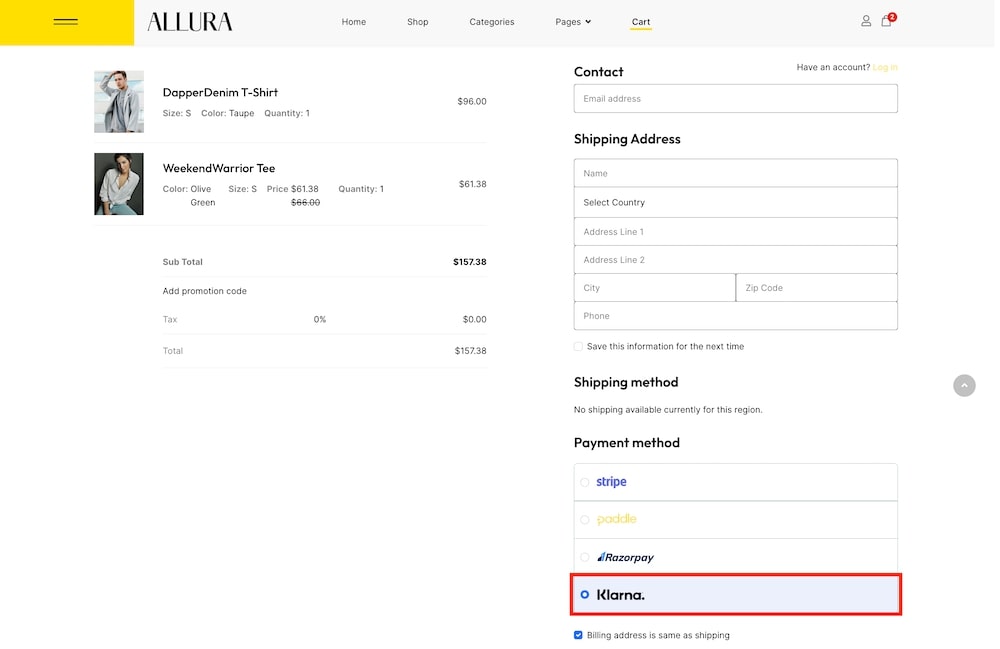This screenshot has width=1000, height=649.
Task: Expand the Pages dropdown menu
Action: click(x=573, y=22)
